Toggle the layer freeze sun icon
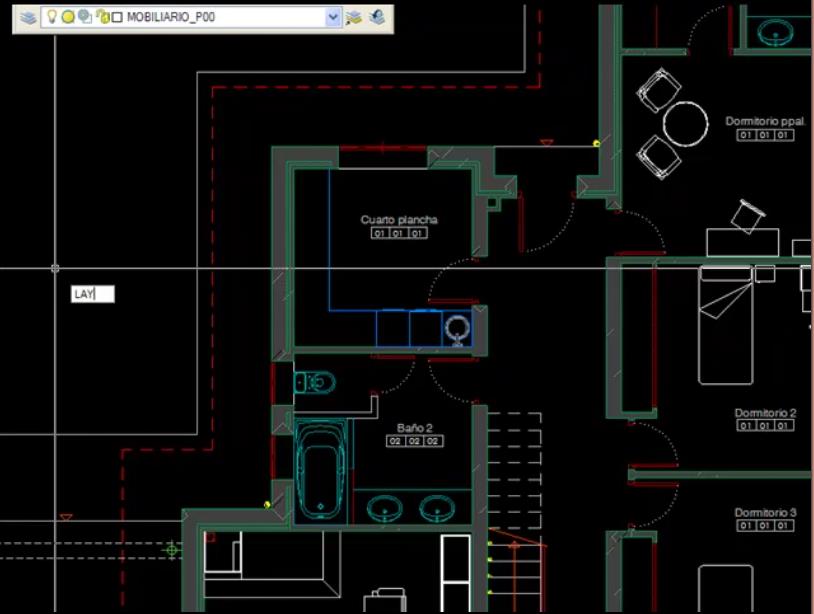Viewport: 814px width, 614px height. coord(67,17)
